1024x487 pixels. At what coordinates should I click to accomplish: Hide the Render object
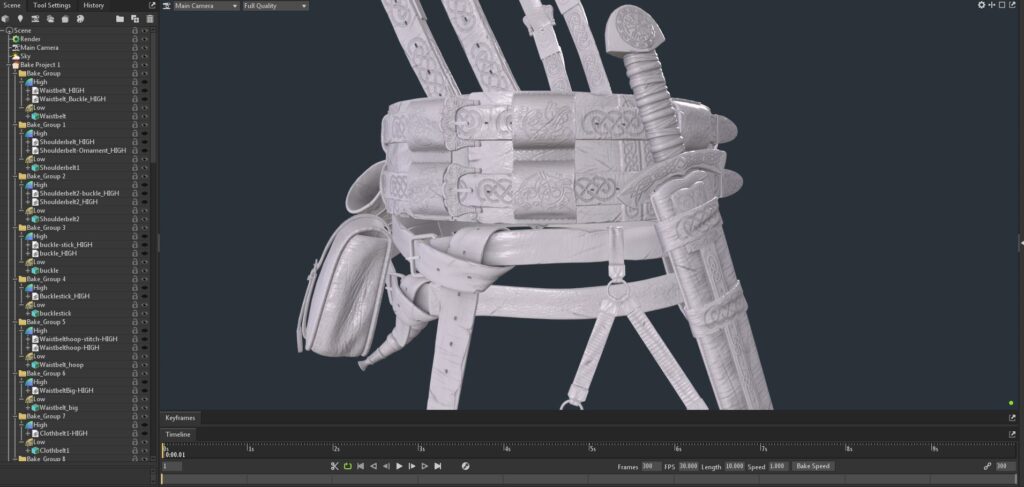point(145,39)
